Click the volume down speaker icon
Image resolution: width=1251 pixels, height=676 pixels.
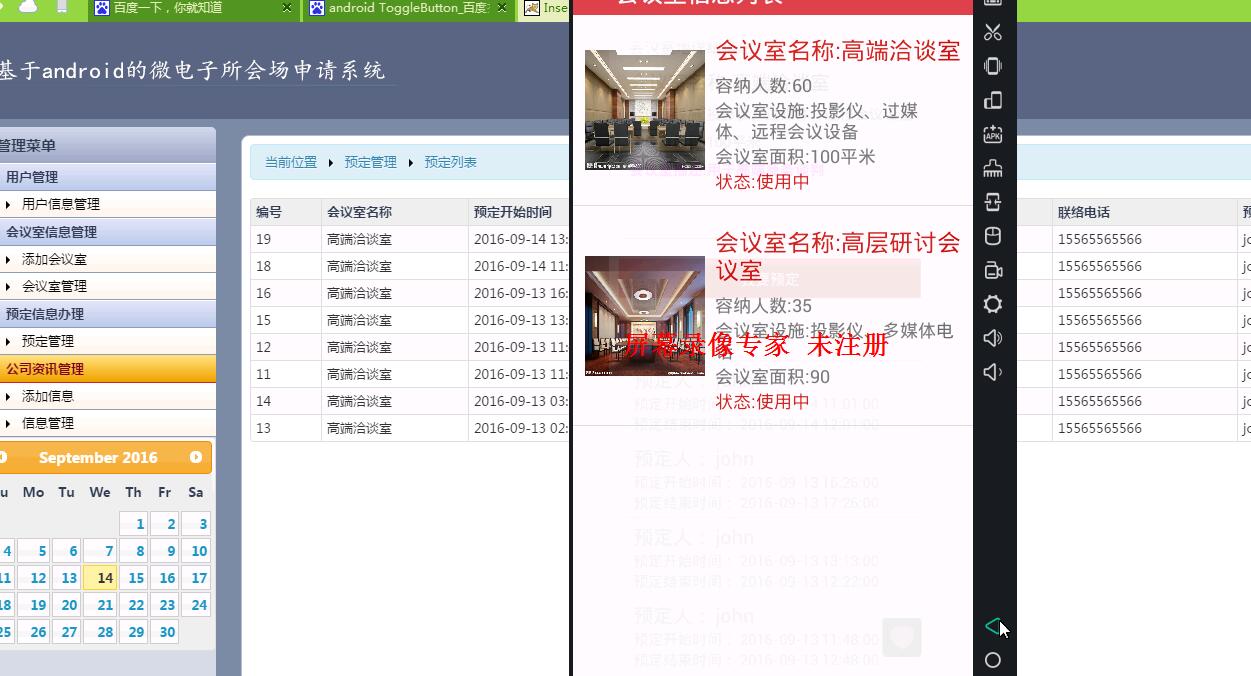pyautogui.click(x=993, y=372)
